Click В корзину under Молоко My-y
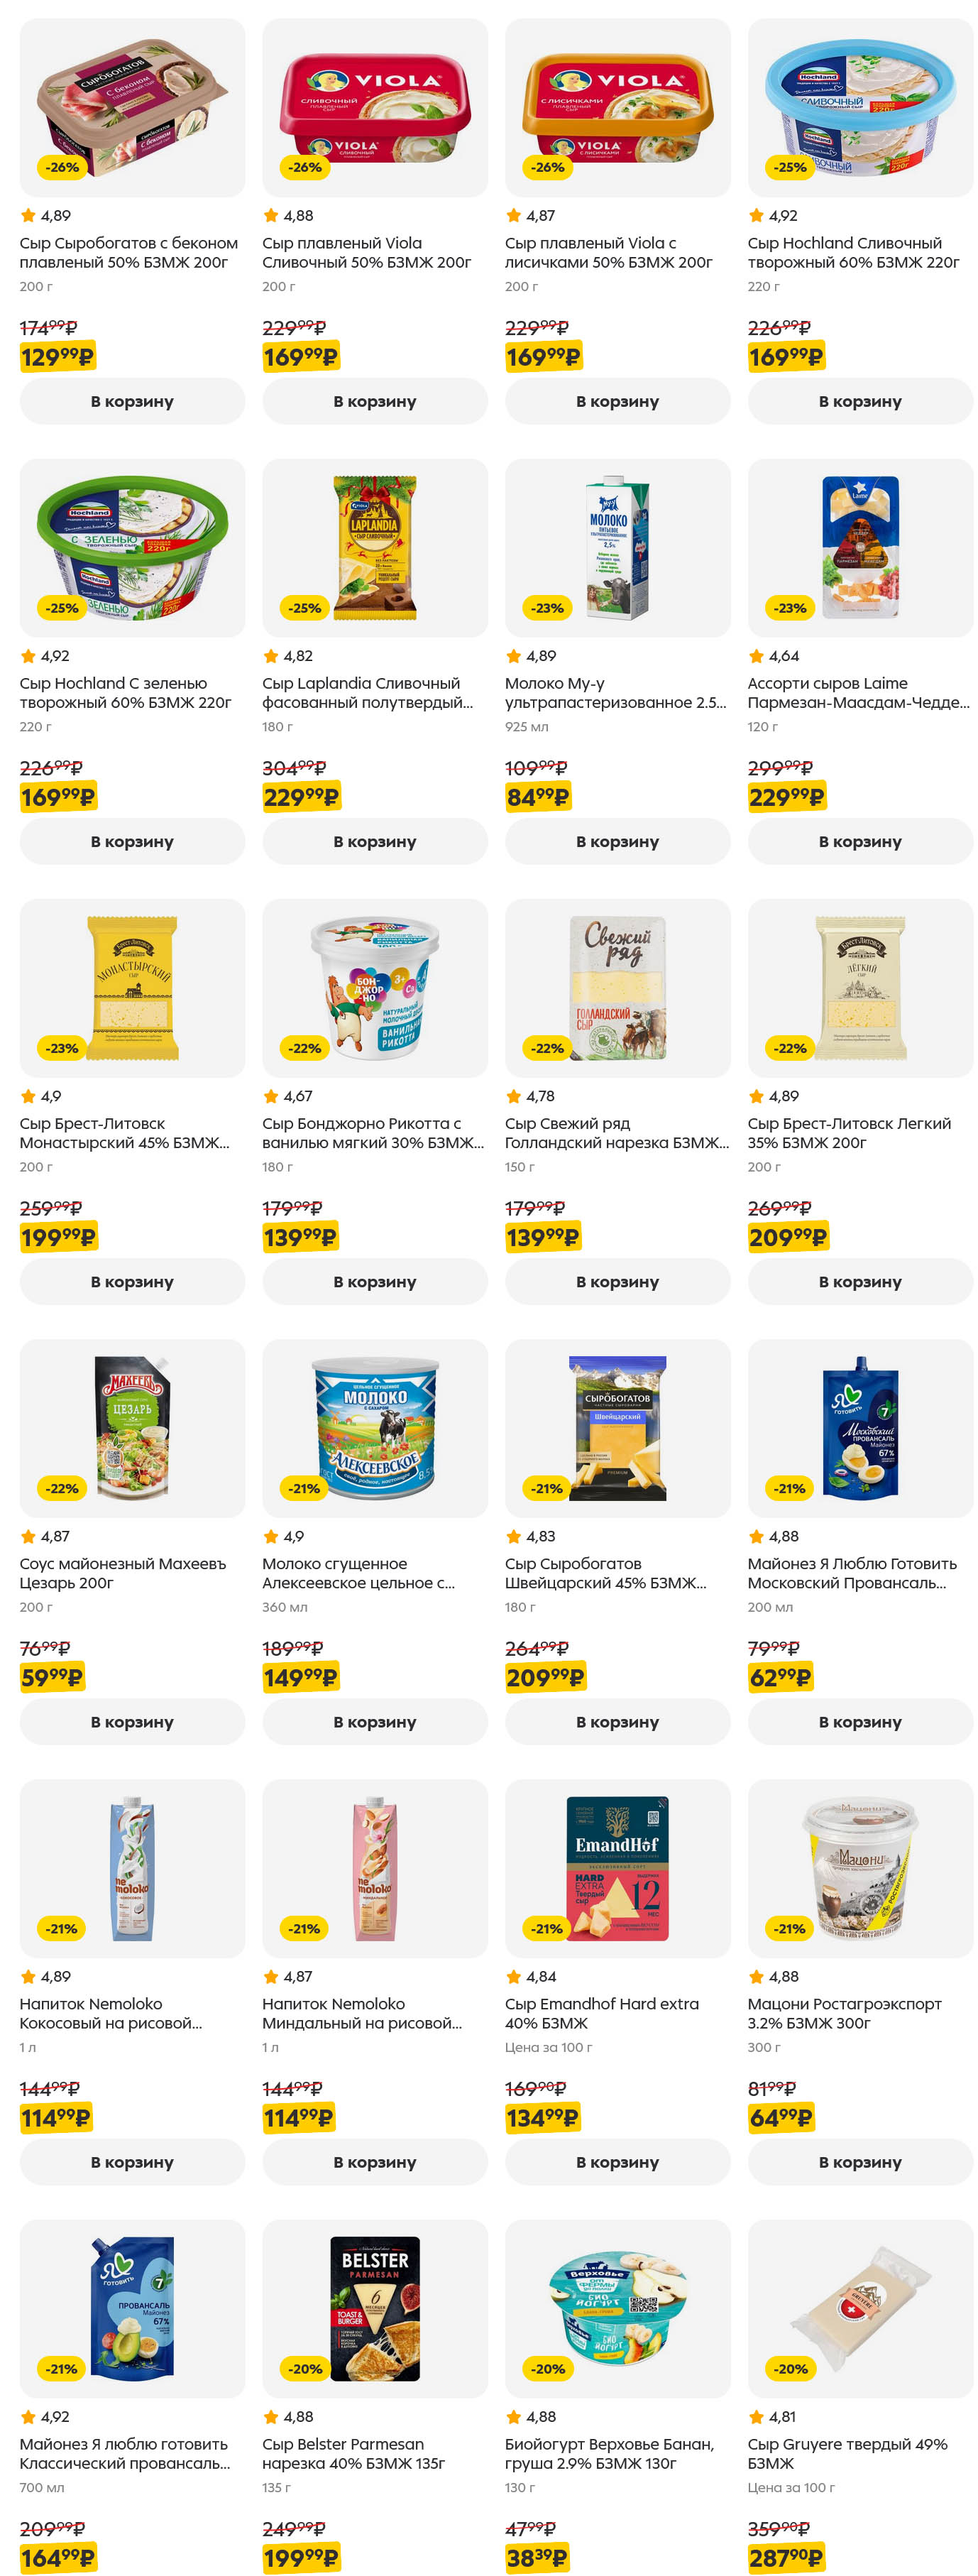The image size is (978, 2576). click(617, 841)
